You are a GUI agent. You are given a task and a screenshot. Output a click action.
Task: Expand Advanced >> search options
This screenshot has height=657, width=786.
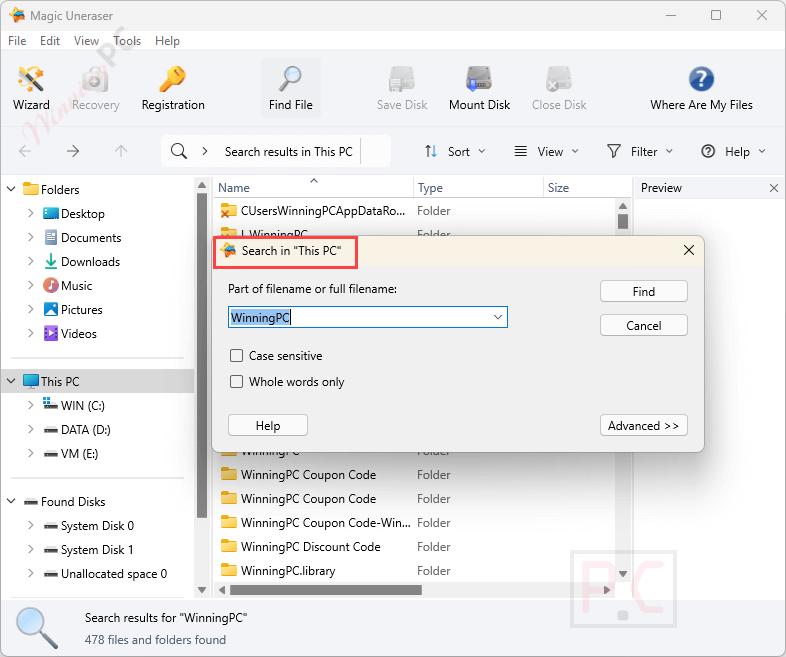pos(644,425)
